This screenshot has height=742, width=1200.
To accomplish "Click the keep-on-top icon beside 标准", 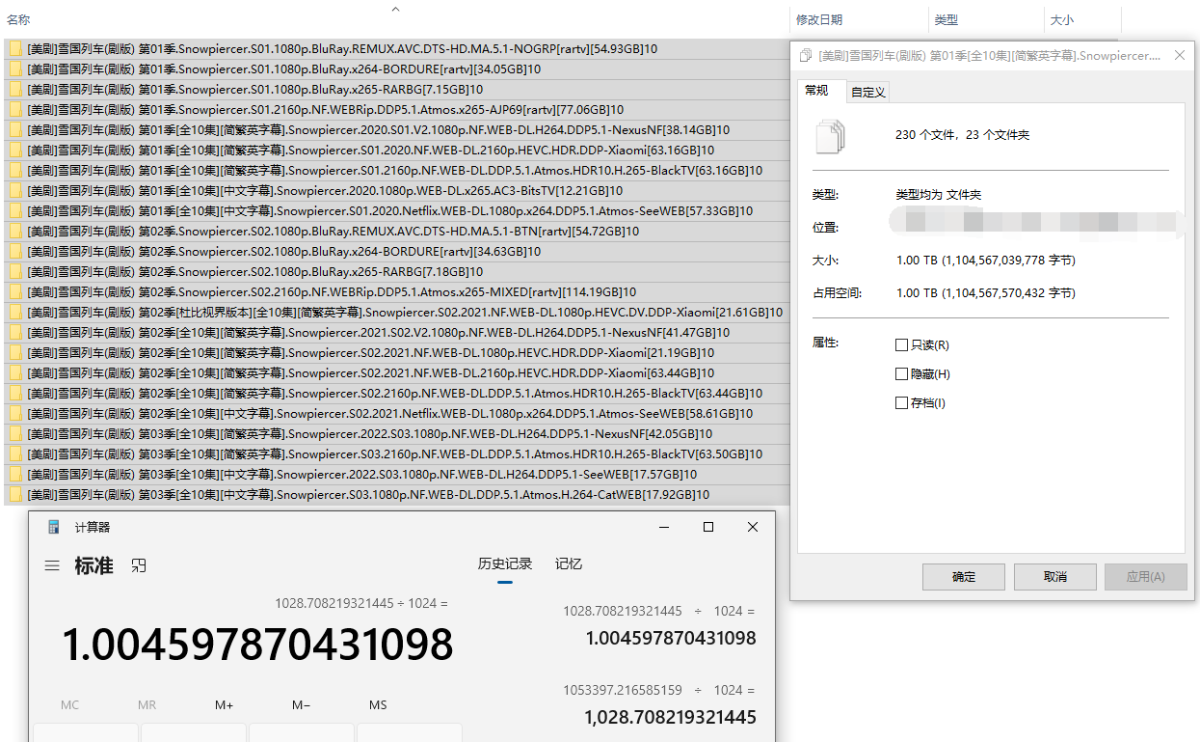I will tap(139, 566).
